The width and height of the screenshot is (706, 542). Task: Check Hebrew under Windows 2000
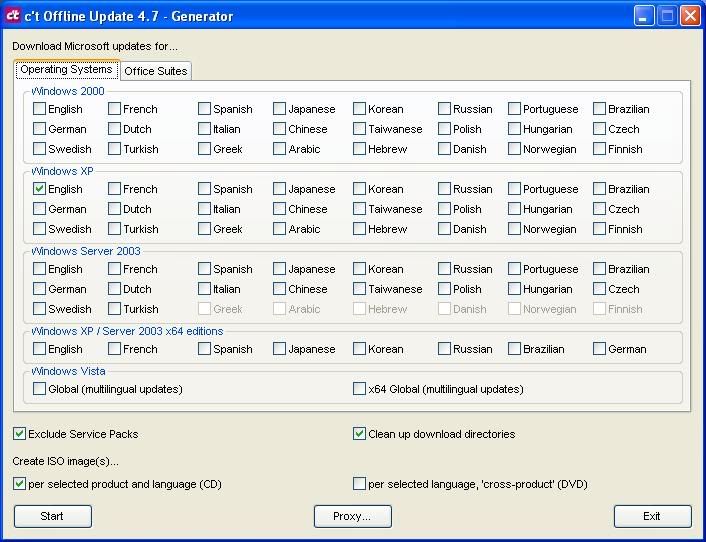coord(359,149)
